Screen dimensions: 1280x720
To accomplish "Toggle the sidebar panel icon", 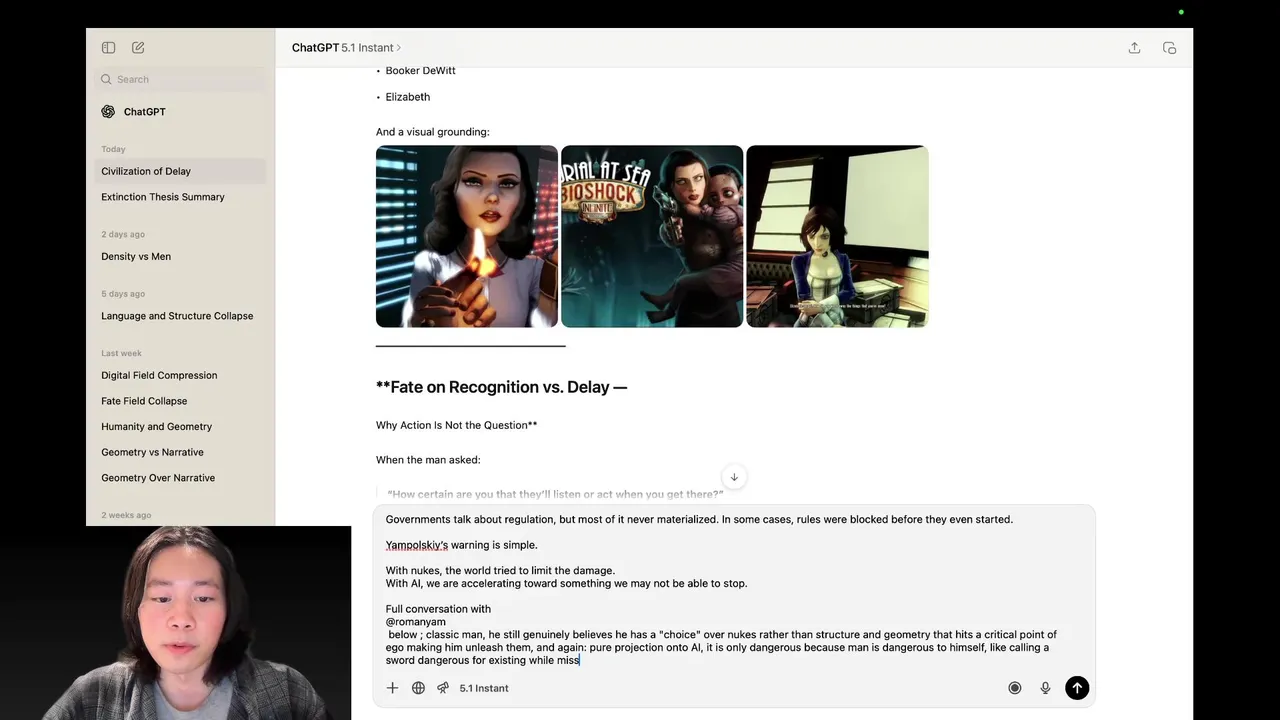I will pos(108,47).
